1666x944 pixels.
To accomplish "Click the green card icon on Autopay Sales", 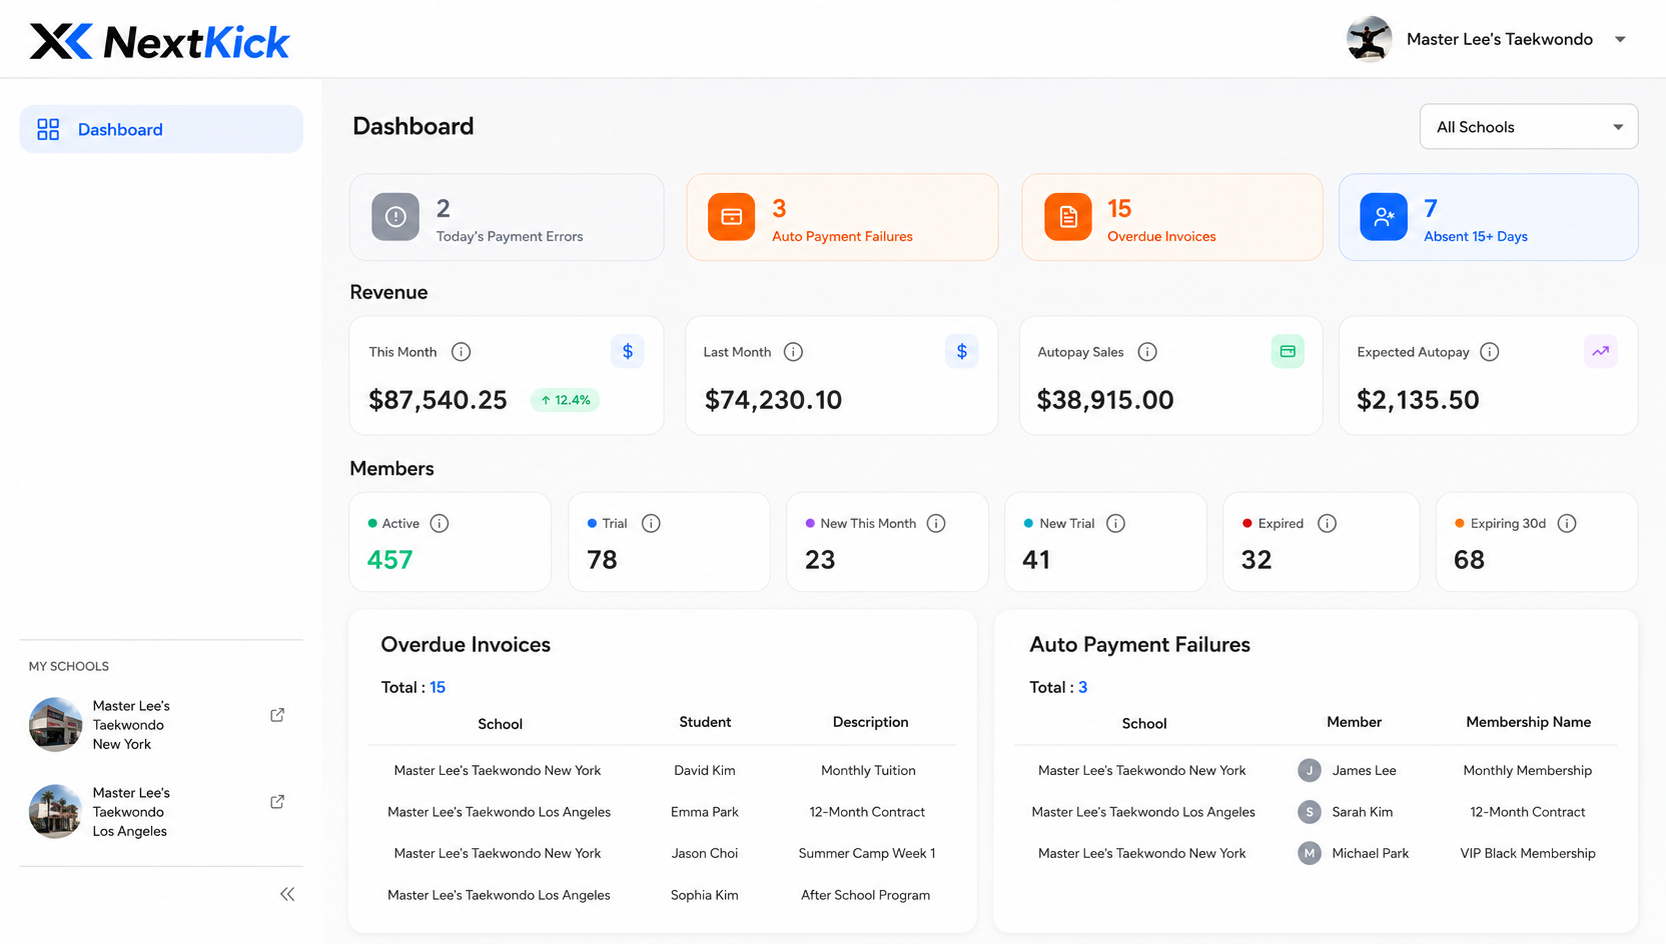I will (1288, 351).
